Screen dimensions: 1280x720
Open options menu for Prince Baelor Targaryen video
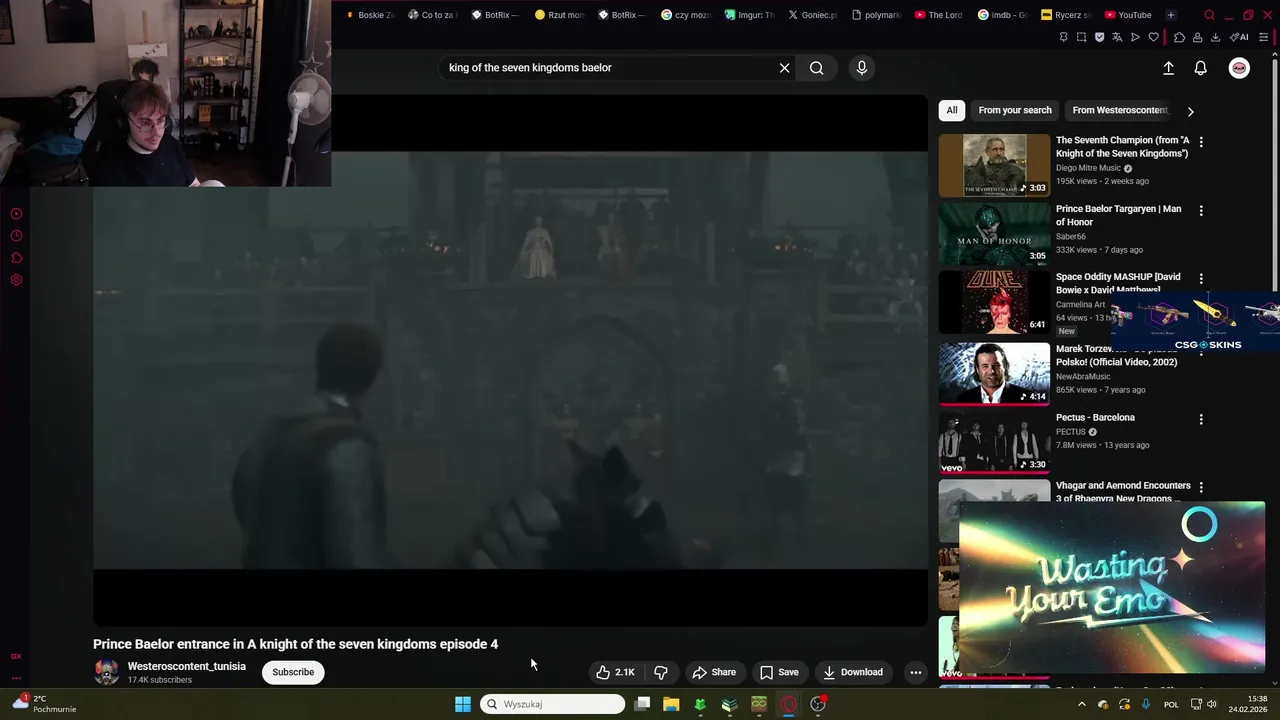pos(1201,211)
